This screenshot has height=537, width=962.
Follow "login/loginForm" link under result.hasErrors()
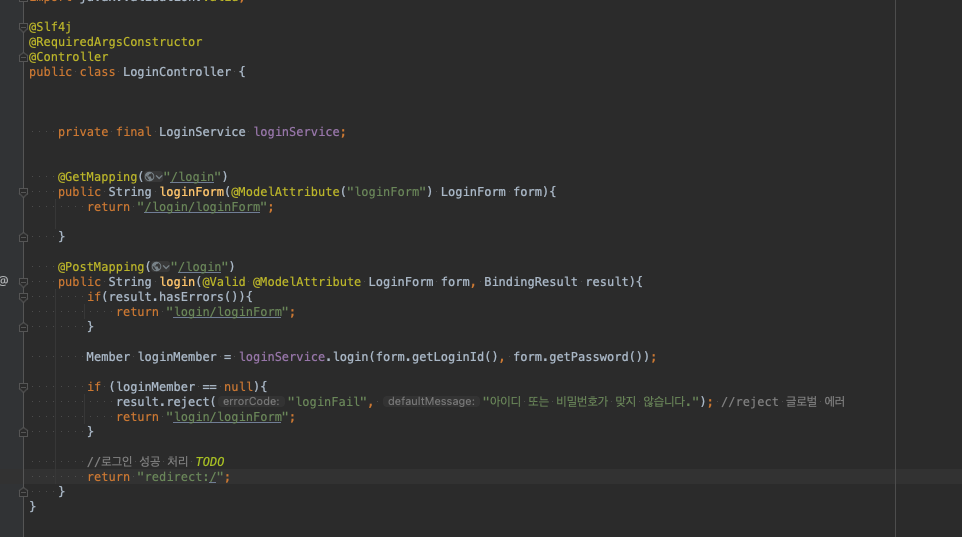(228, 312)
